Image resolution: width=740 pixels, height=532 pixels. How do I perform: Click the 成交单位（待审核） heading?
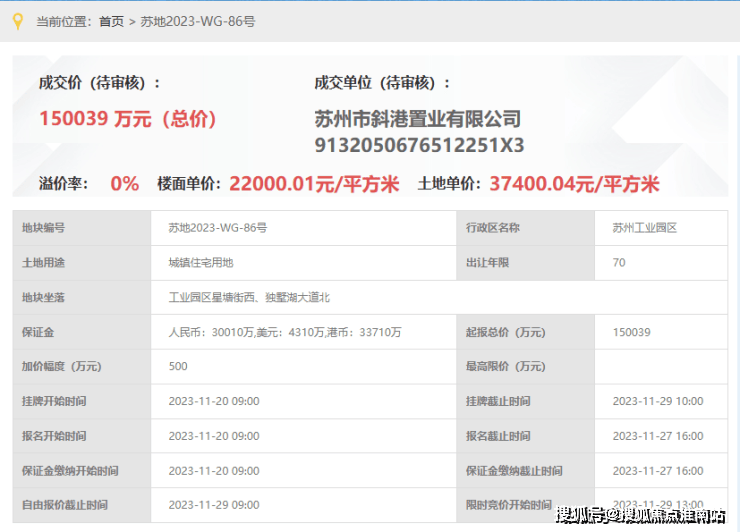(383, 83)
